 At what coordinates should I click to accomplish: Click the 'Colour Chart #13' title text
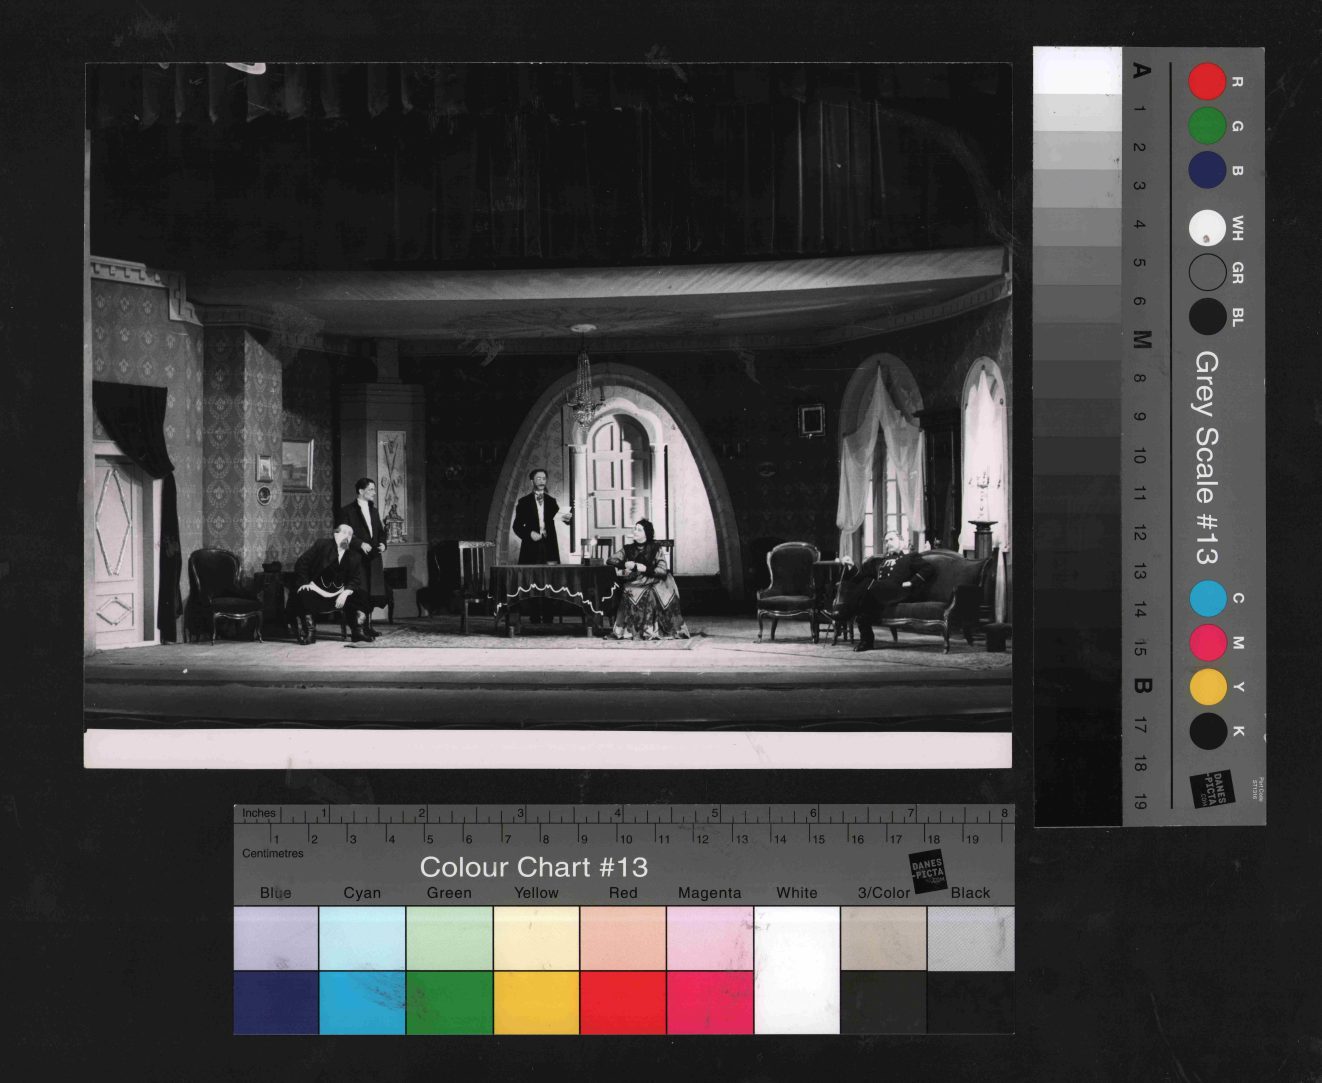click(x=533, y=867)
